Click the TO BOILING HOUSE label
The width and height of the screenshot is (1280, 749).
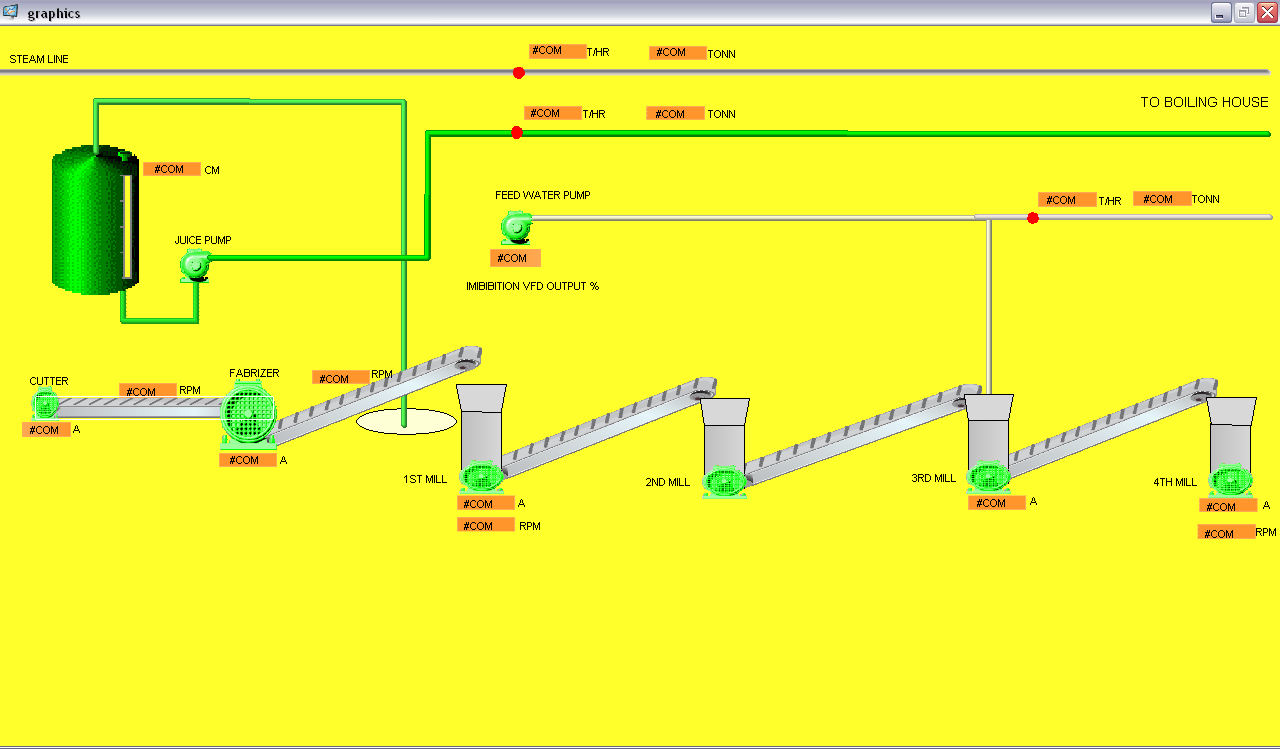(x=1204, y=102)
